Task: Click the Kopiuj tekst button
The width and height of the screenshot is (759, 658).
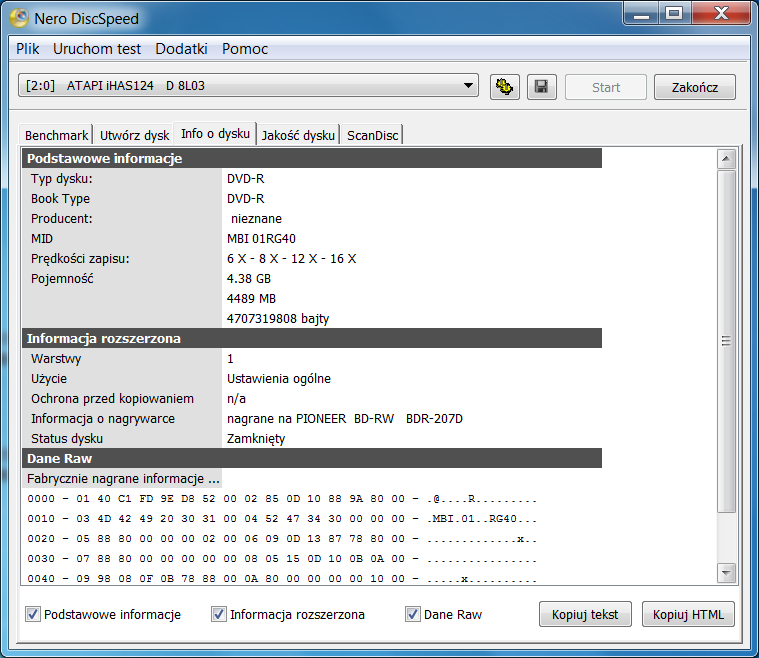Action: (585, 614)
